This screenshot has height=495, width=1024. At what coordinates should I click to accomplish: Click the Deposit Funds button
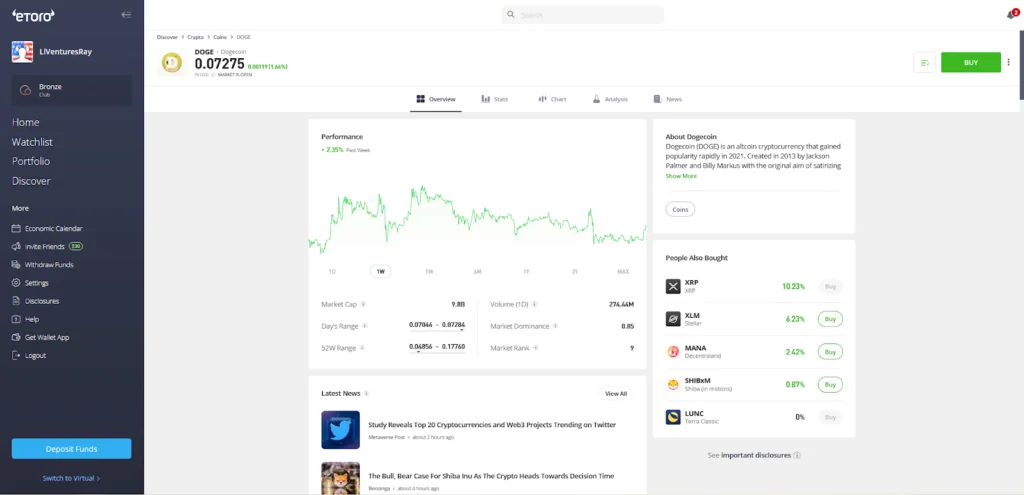click(x=71, y=448)
